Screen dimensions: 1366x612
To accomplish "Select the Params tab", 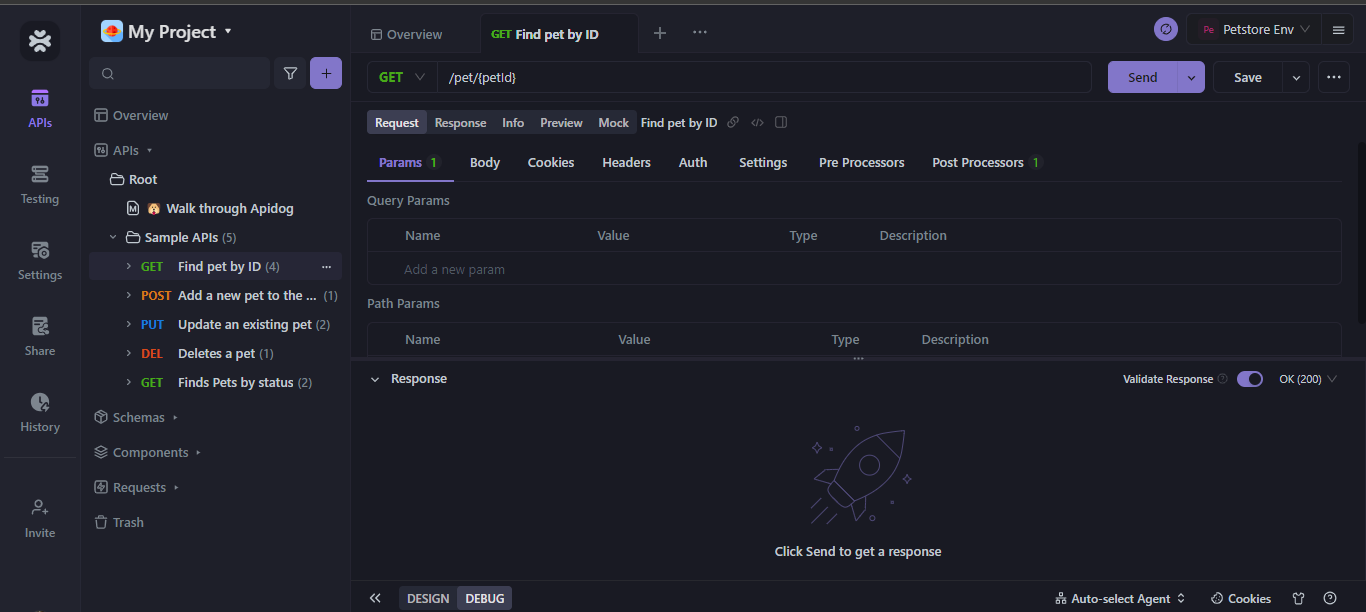I will pyautogui.click(x=408, y=162).
